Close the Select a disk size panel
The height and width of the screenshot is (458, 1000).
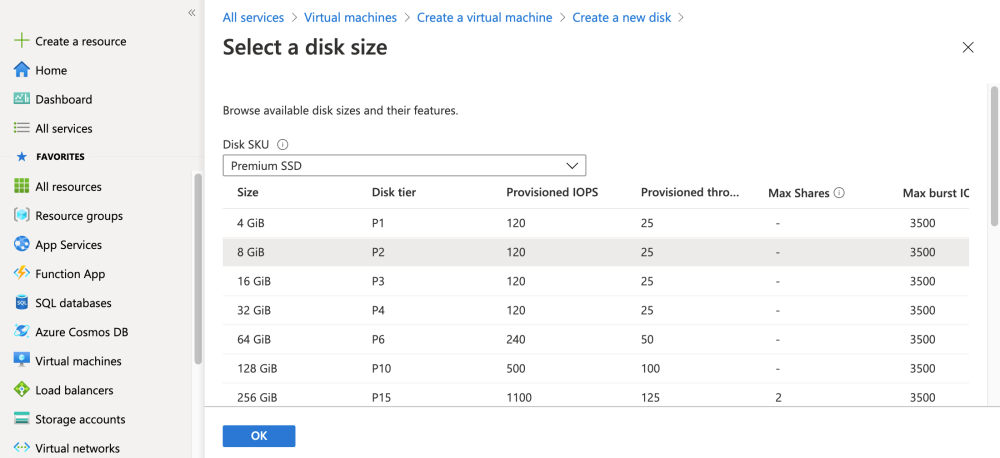coord(968,47)
